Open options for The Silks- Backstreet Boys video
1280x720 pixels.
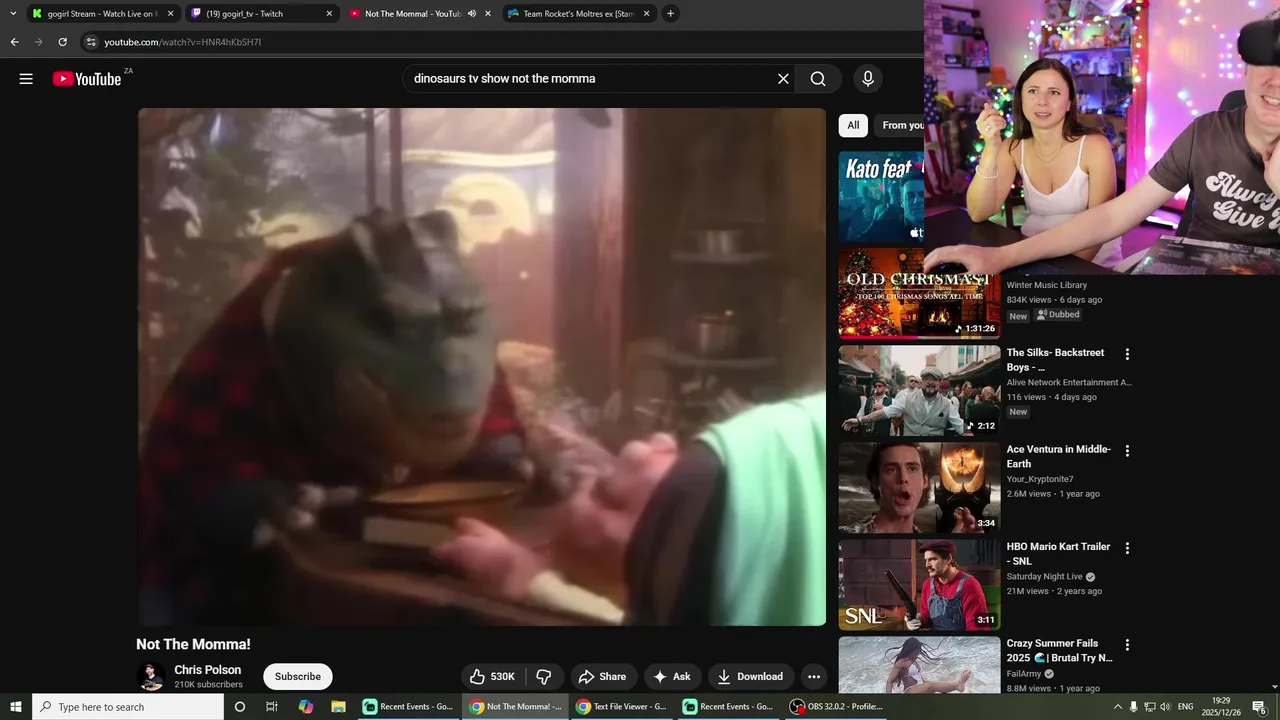click(x=1127, y=354)
